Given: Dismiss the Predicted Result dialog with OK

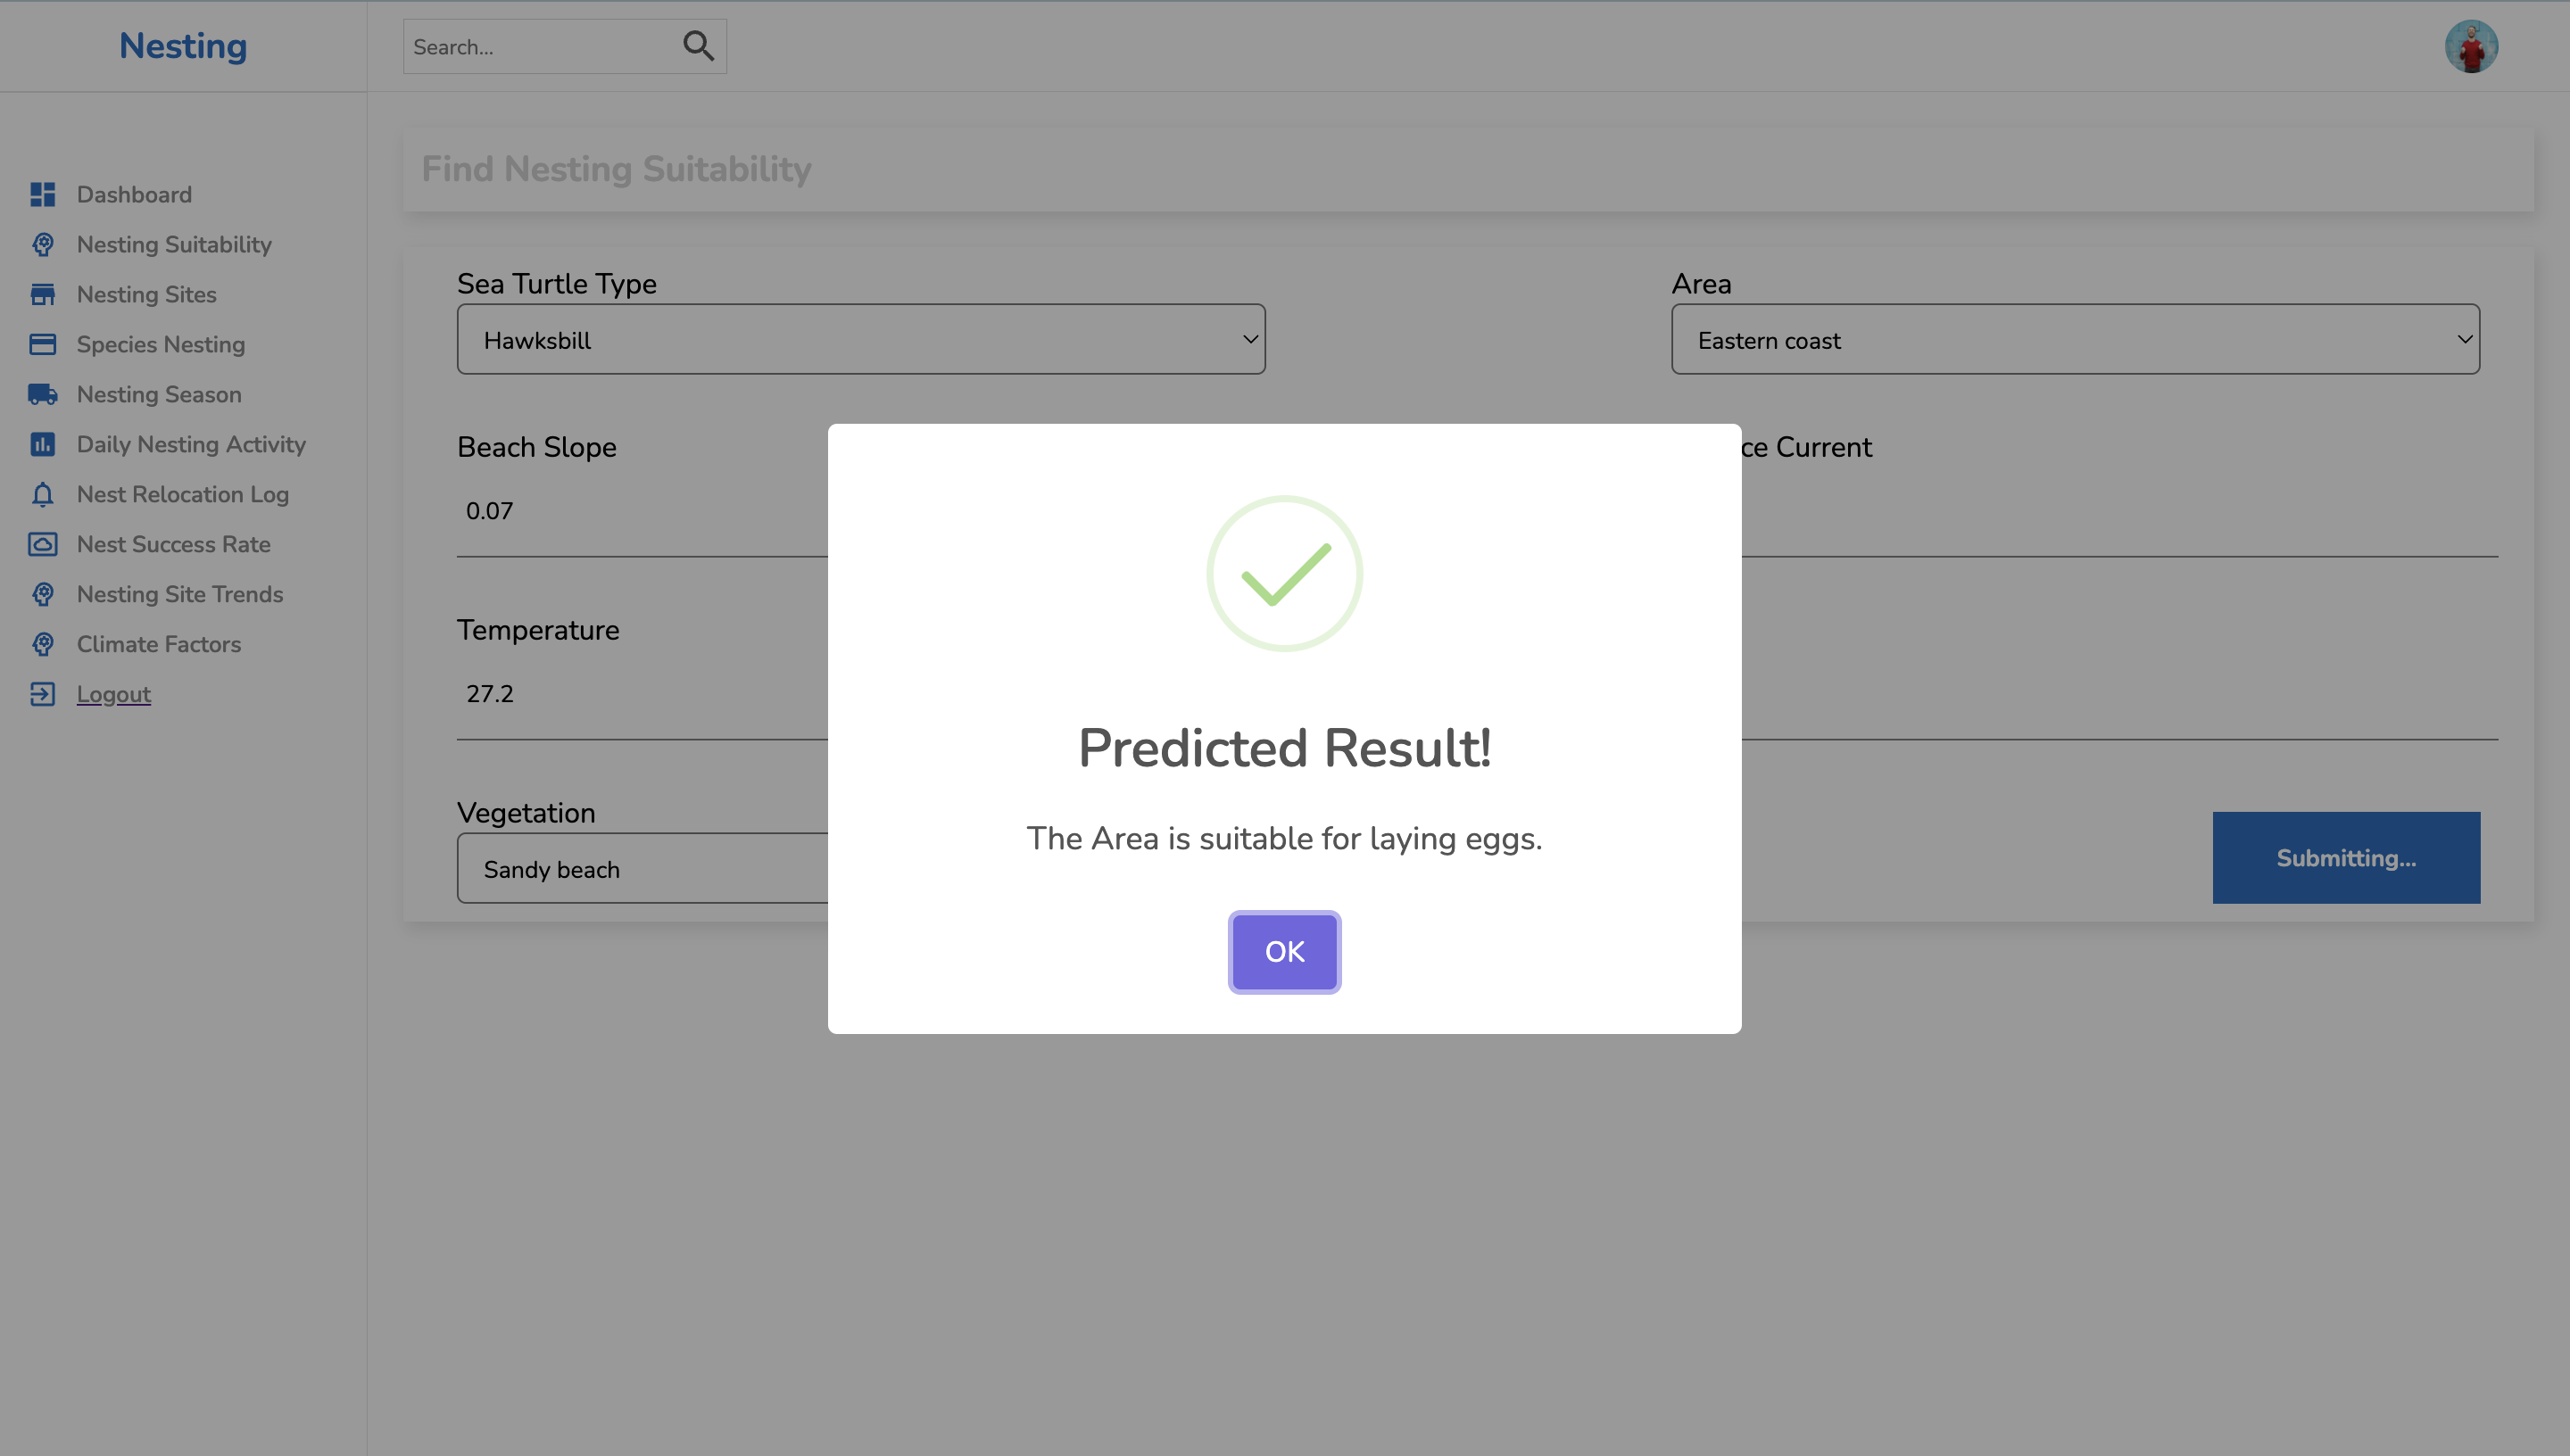Looking at the screenshot, I should tap(1284, 951).
